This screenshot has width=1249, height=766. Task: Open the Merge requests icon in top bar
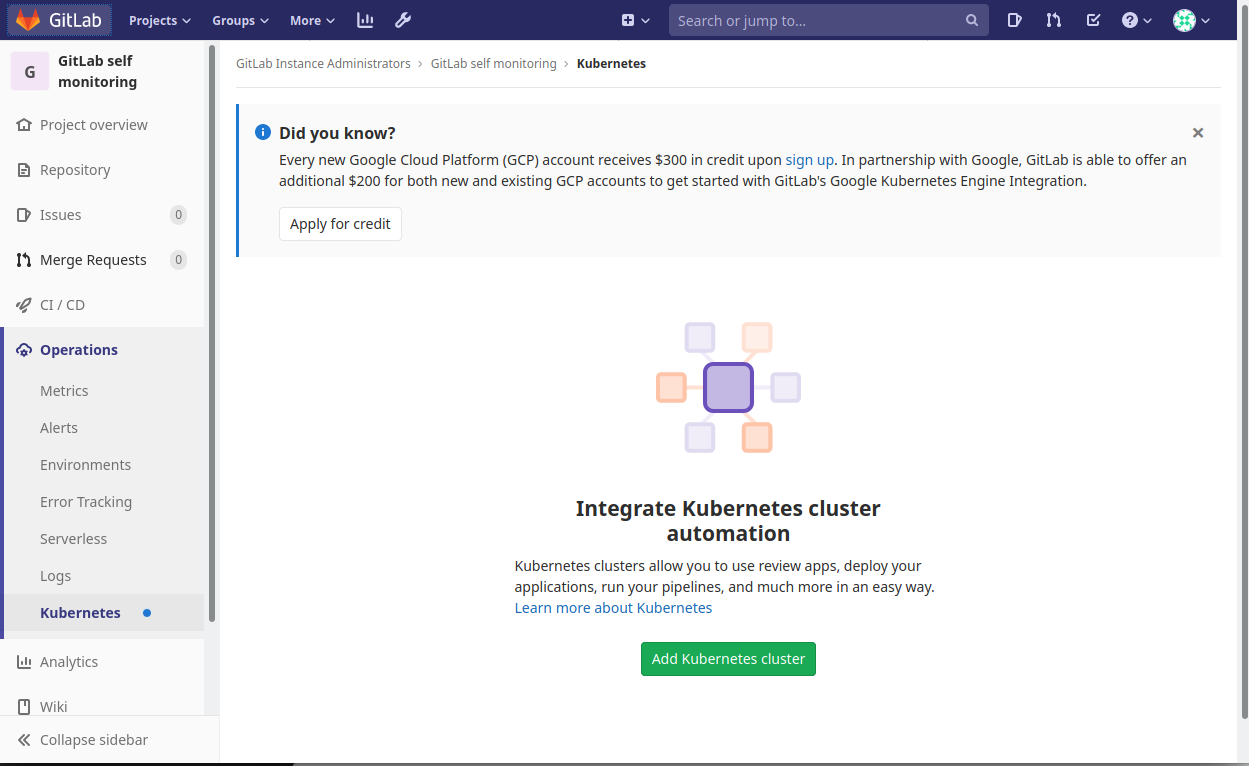(x=1054, y=20)
